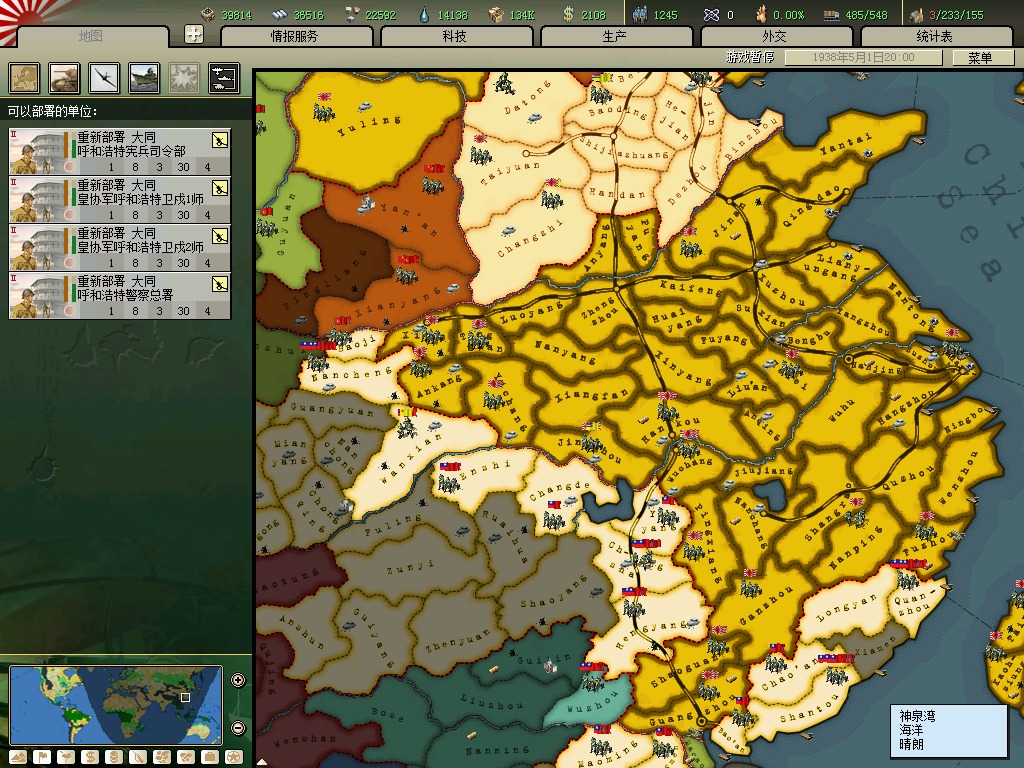Click the transport capacity icon showing 485/548
Viewport: 1024px width, 768px height.
pos(831,14)
